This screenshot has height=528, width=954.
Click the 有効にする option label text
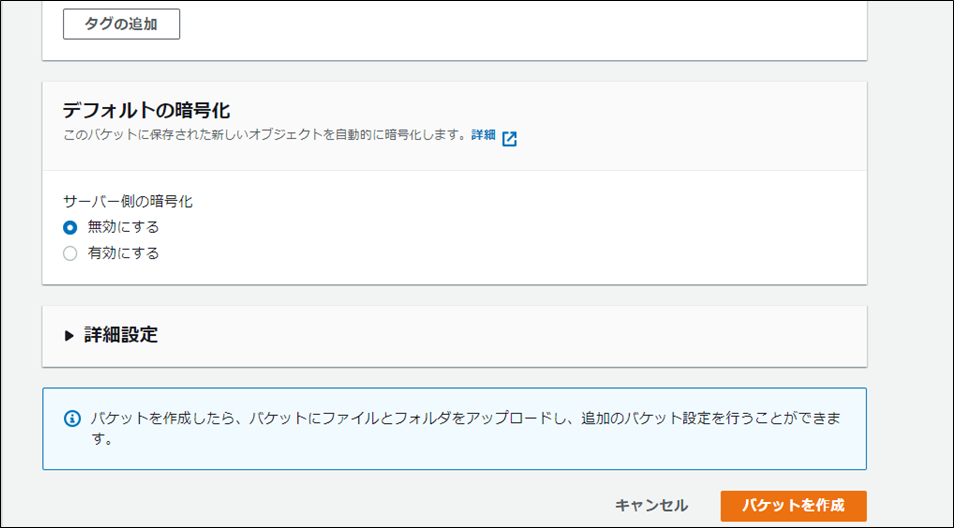point(123,253)
